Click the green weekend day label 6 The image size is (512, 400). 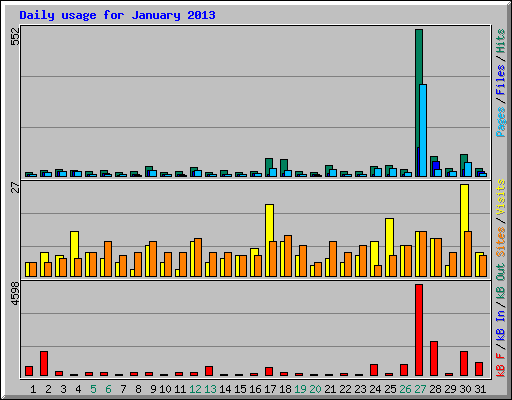tap(108, 389)
